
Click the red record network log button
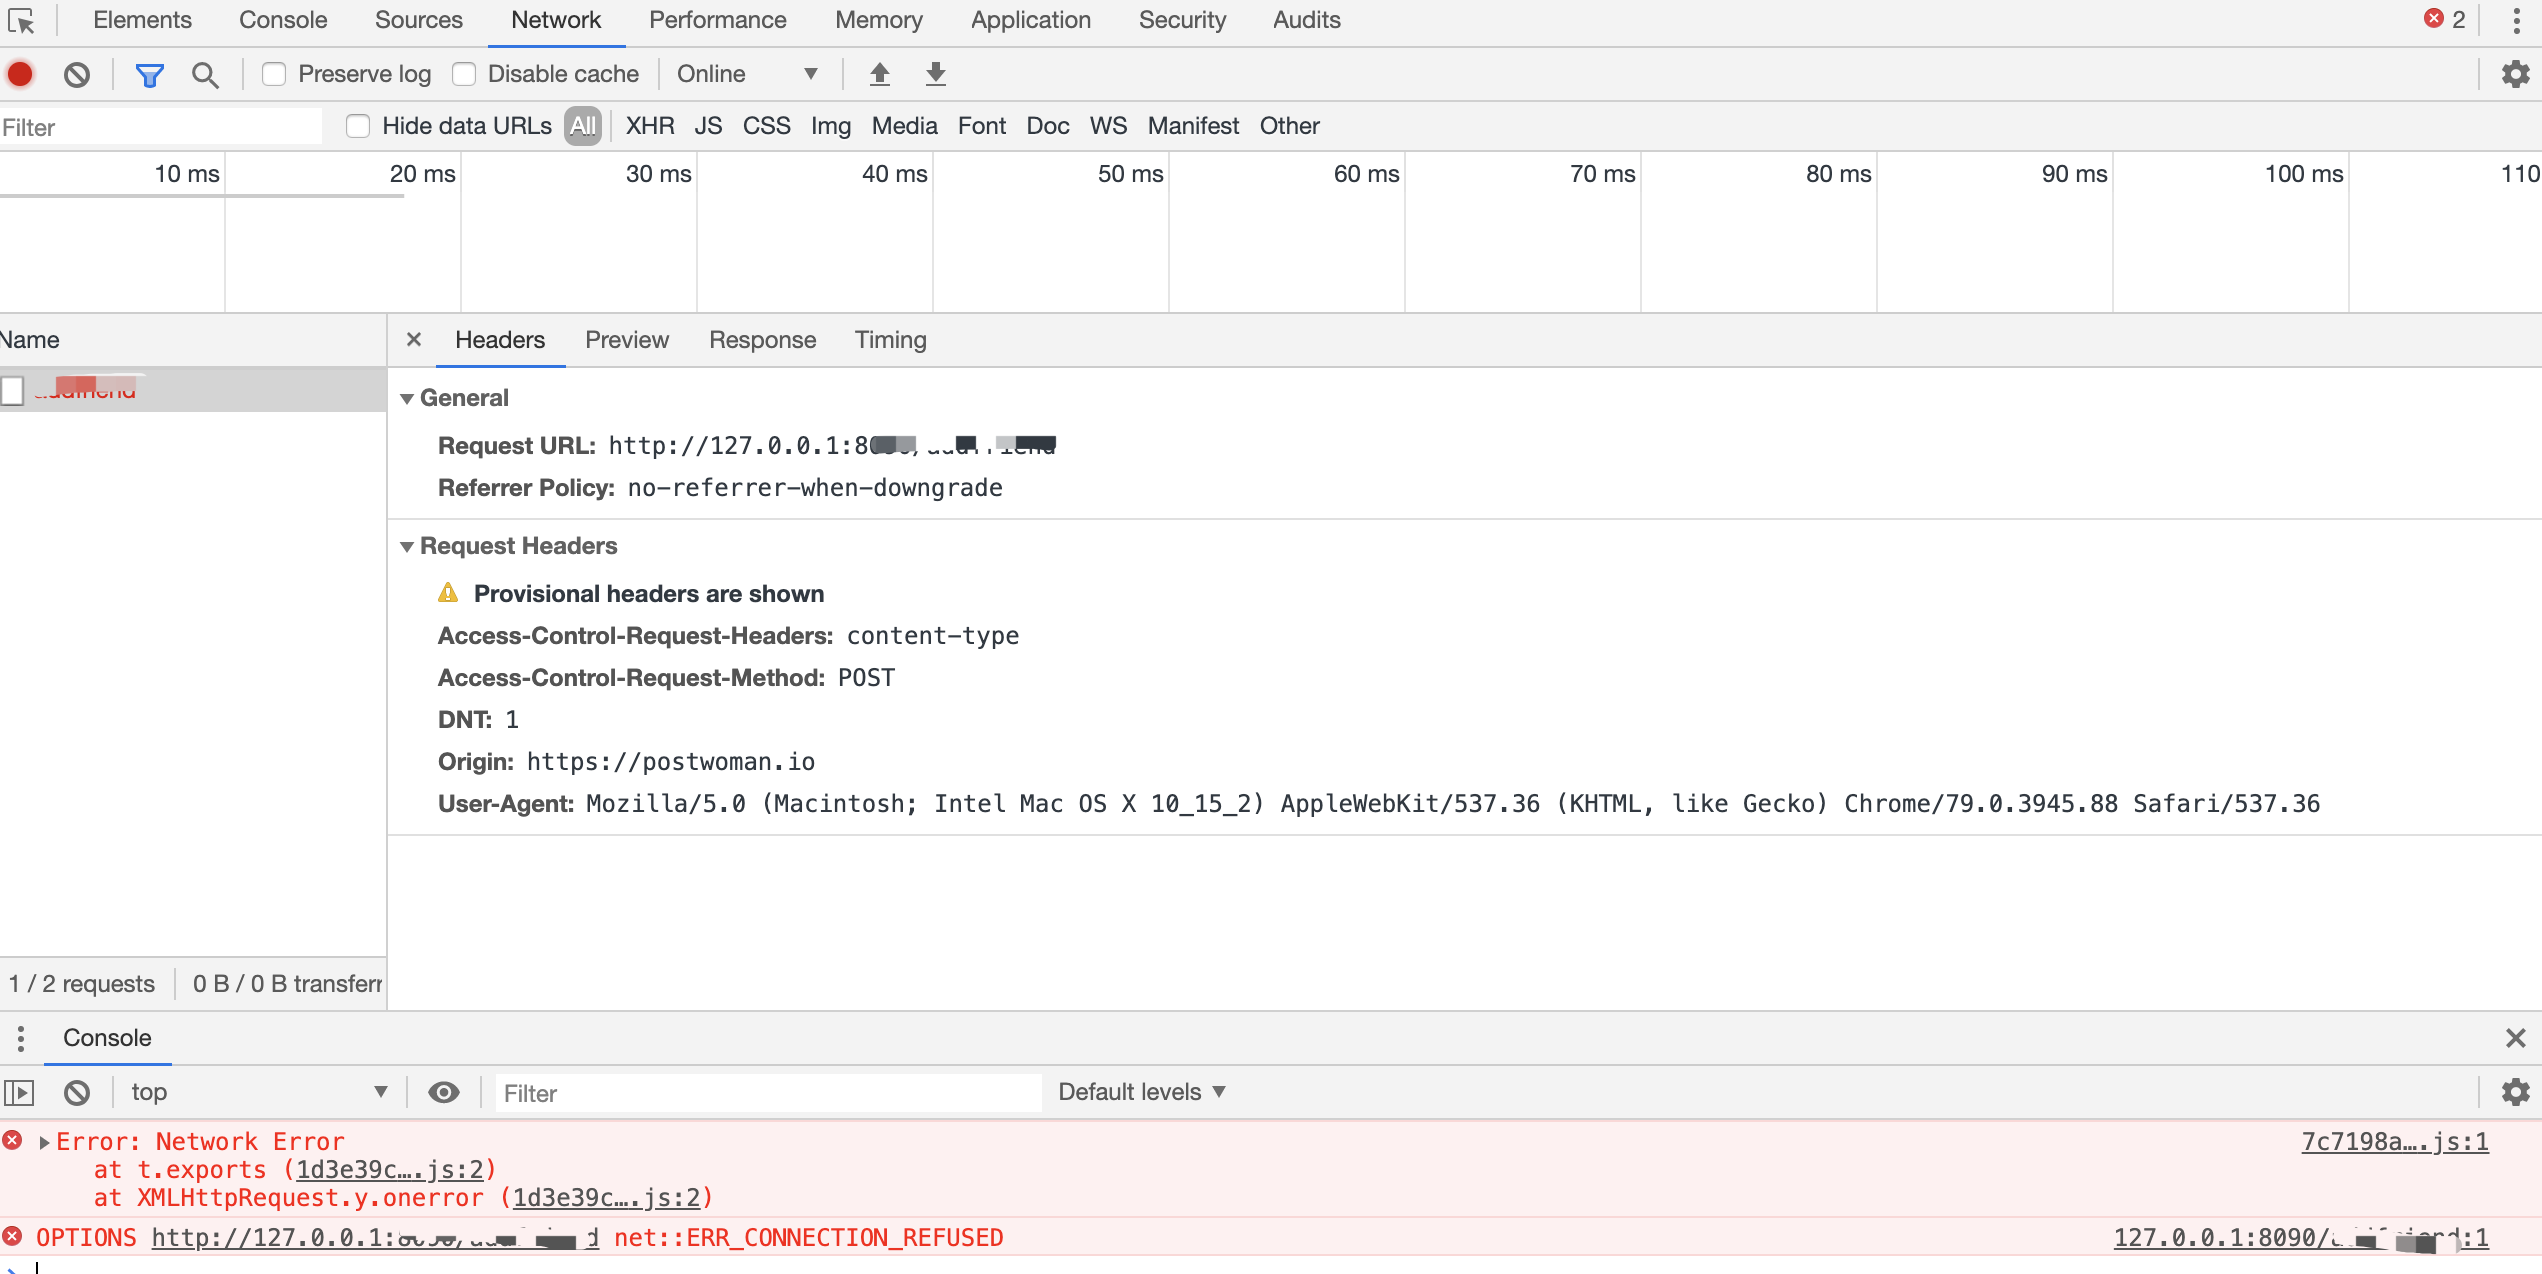pyautogui.click(x=20, y=74)
